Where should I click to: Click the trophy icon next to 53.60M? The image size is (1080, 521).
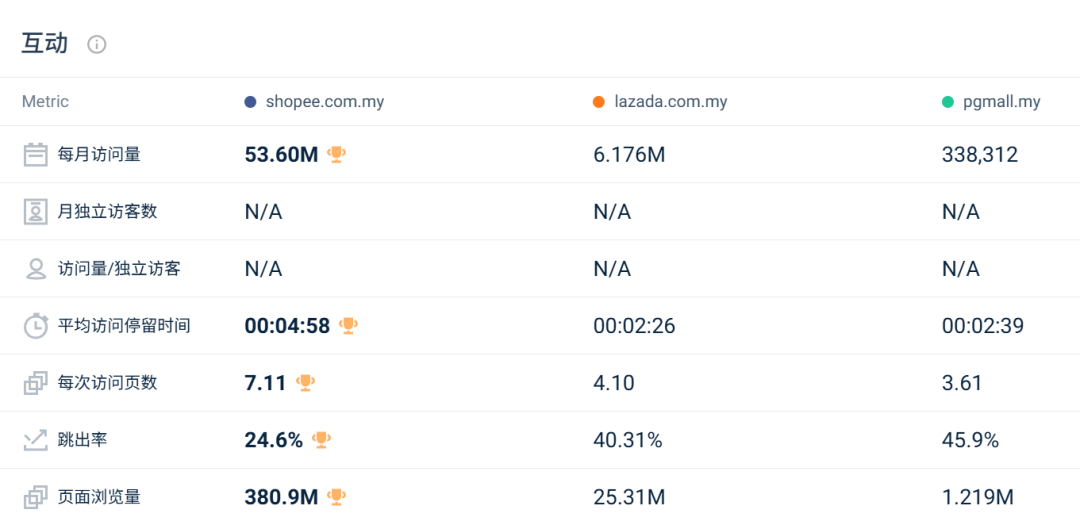(337, 154)
